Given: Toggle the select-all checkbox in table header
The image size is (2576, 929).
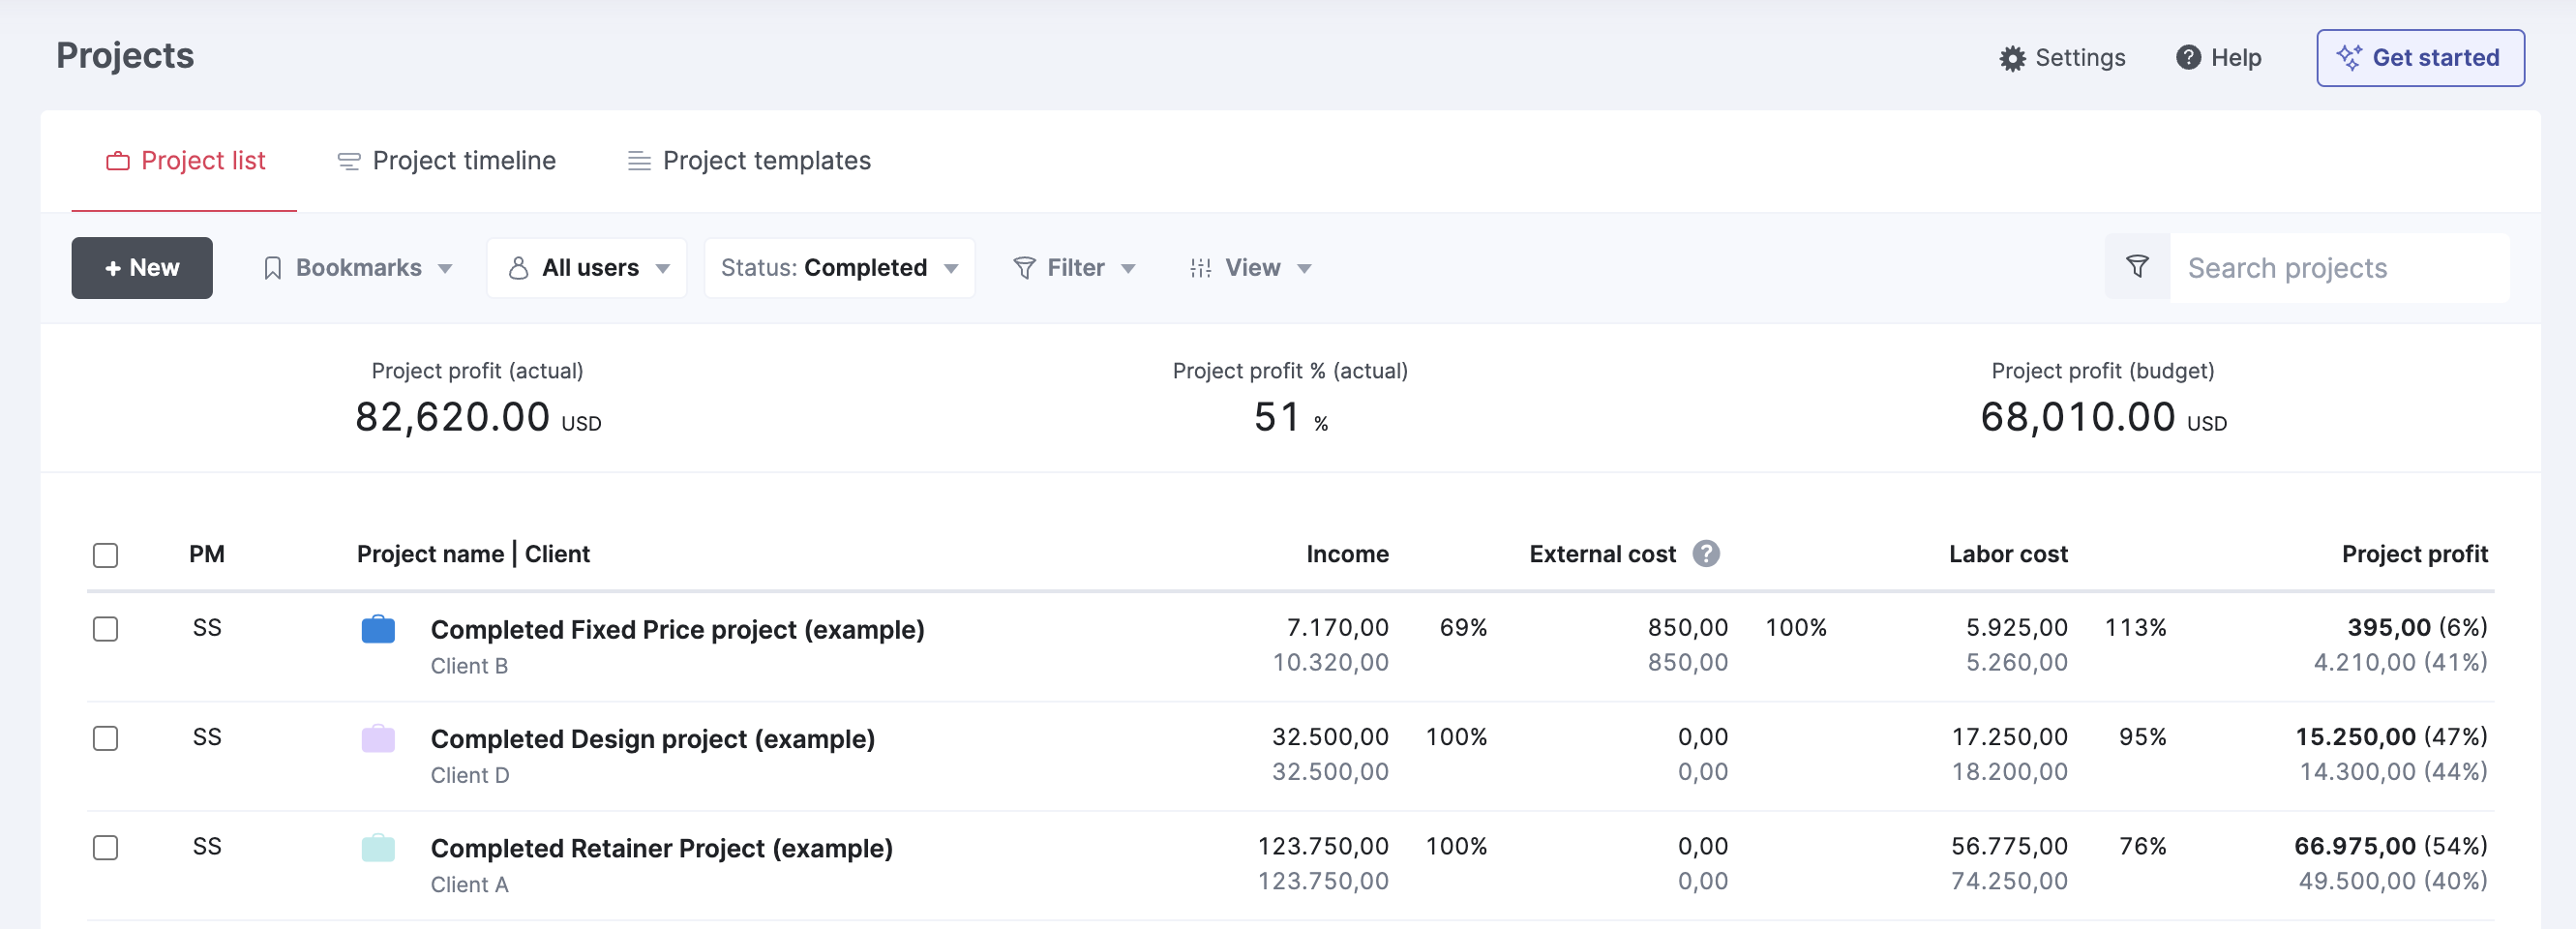Looking at the screenshot, I should [x=105, y=555].
